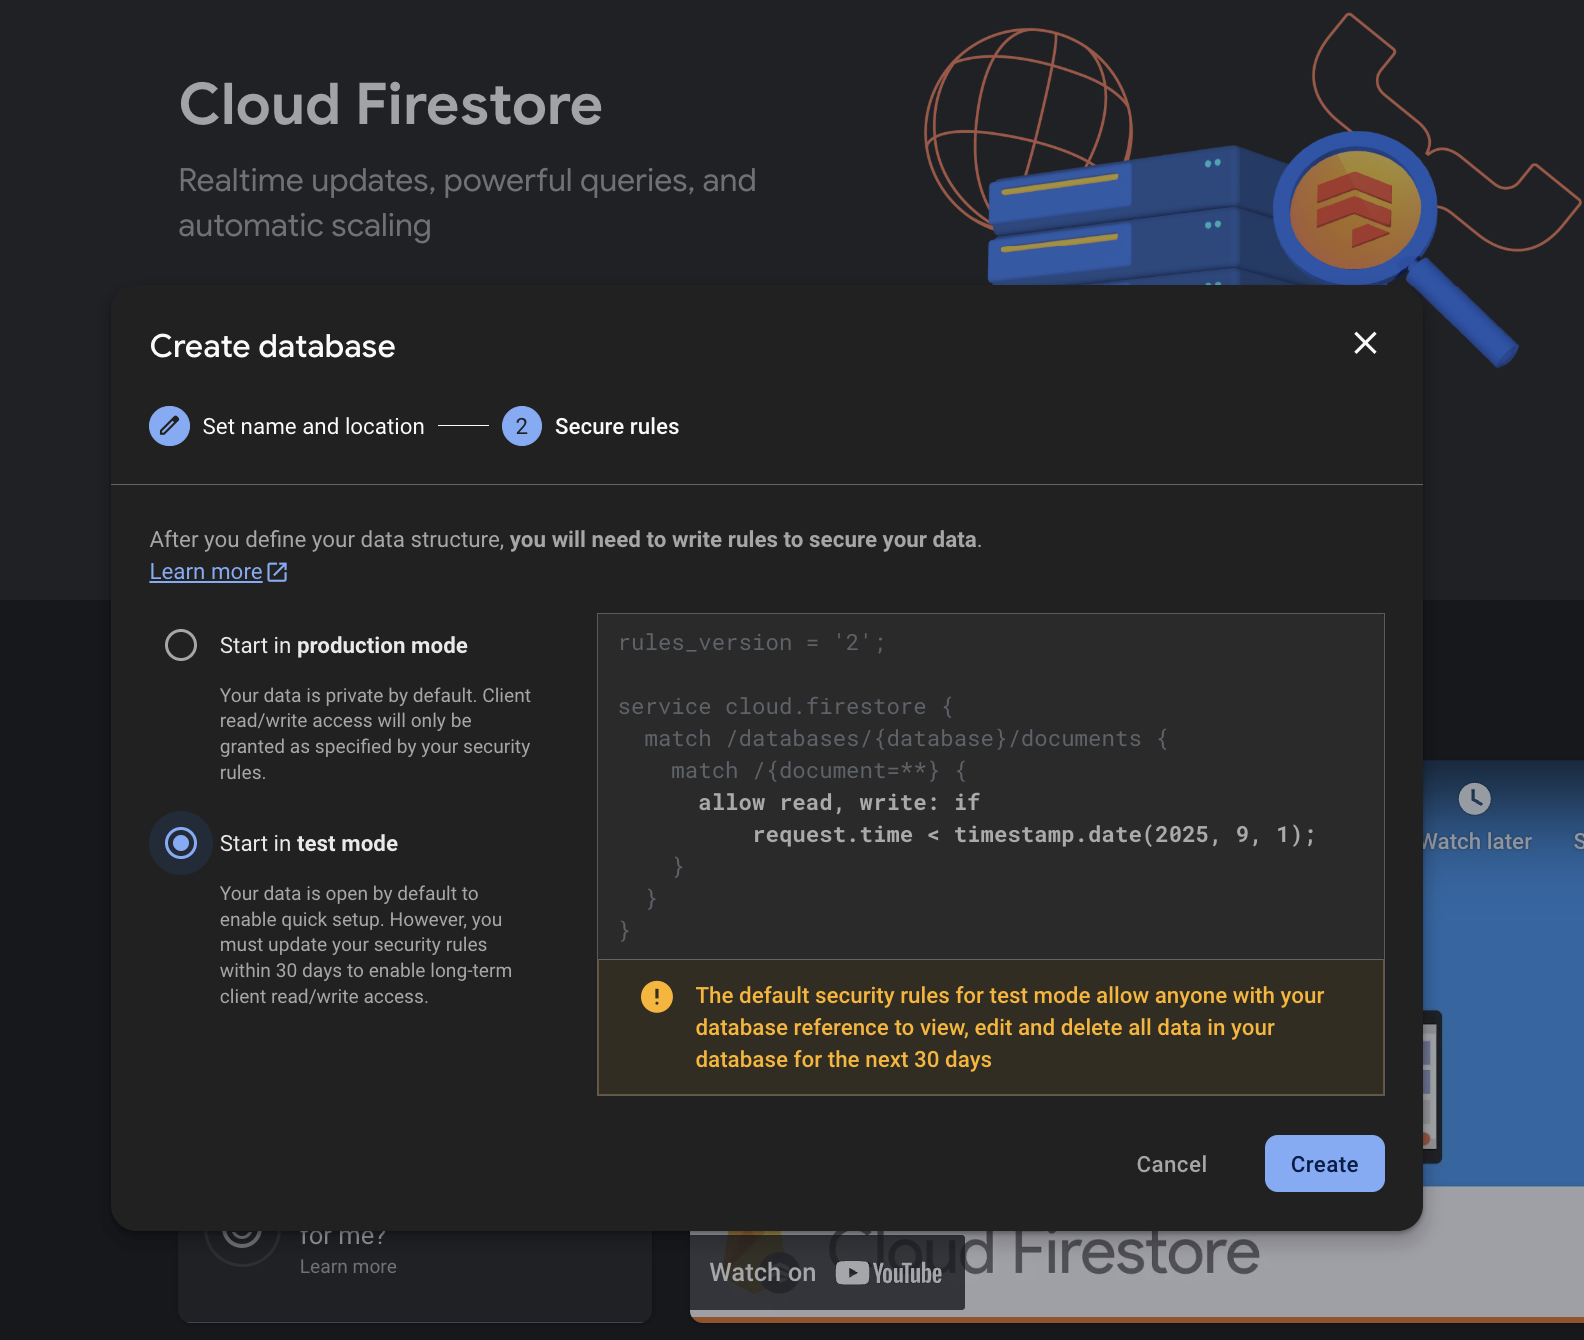This screenshot has width=1584, height=1340.
Task: Click the 'match /databases/{database}/documents' line
Action: 906,739
